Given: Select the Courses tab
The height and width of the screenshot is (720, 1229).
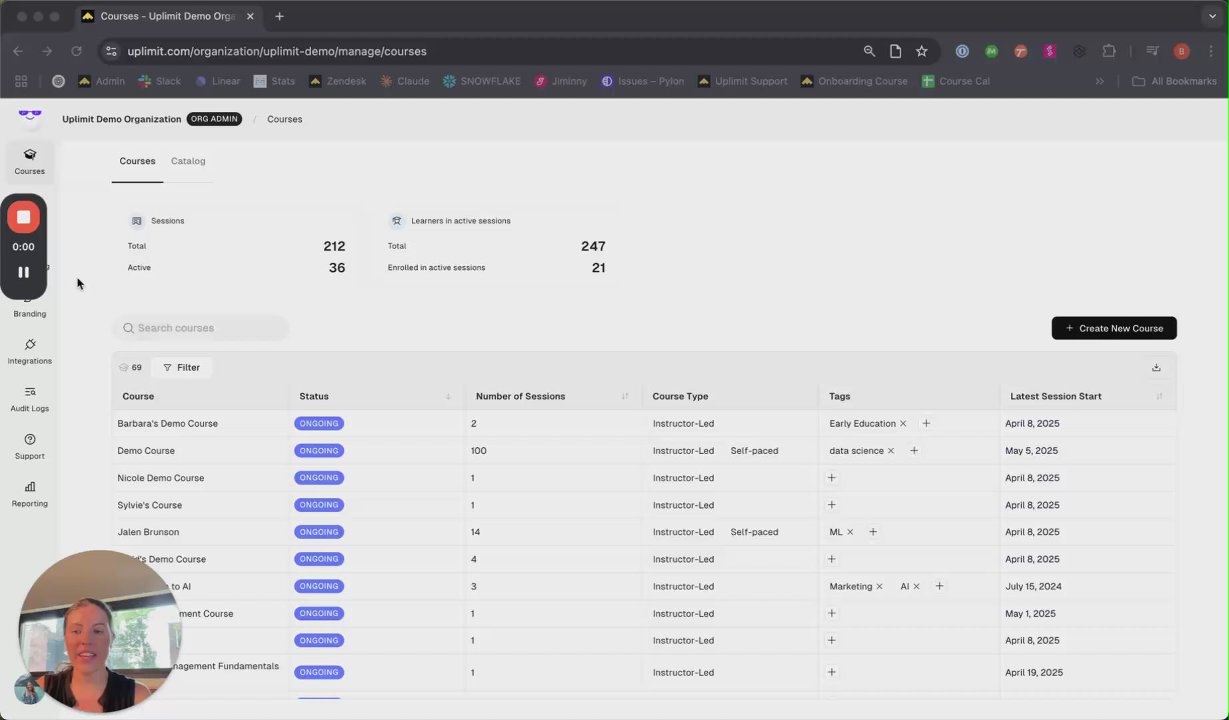Looking at the screenshot, I should [137, 161].
